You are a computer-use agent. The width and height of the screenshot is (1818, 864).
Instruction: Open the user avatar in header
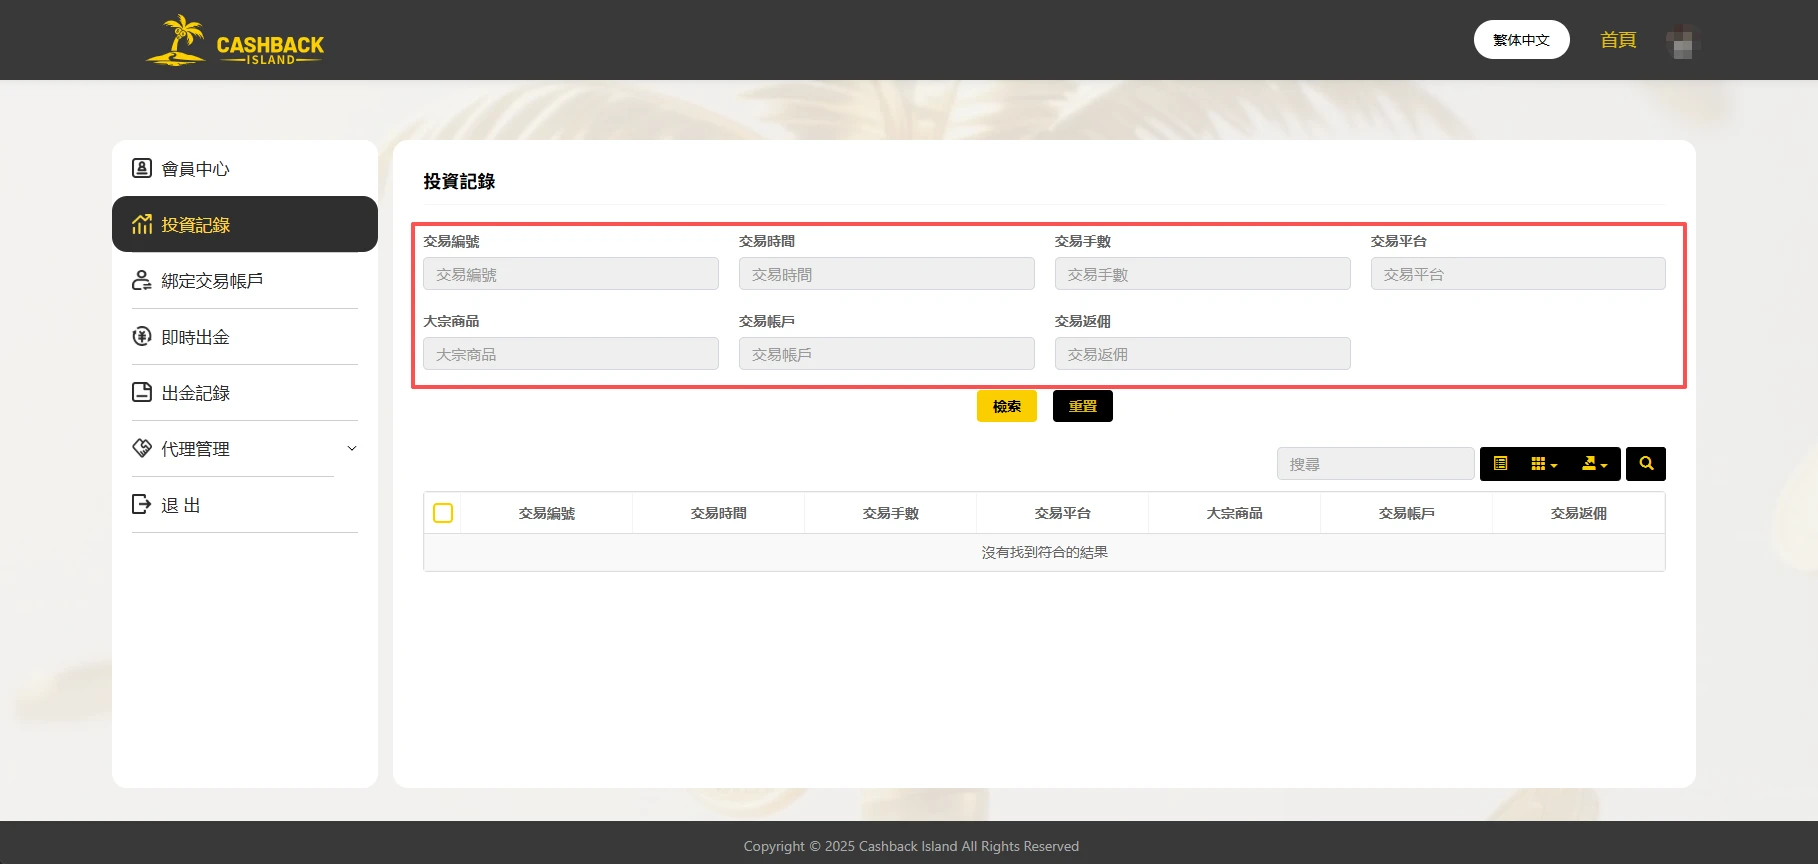pyautogui.click(x=1682, y=41)
